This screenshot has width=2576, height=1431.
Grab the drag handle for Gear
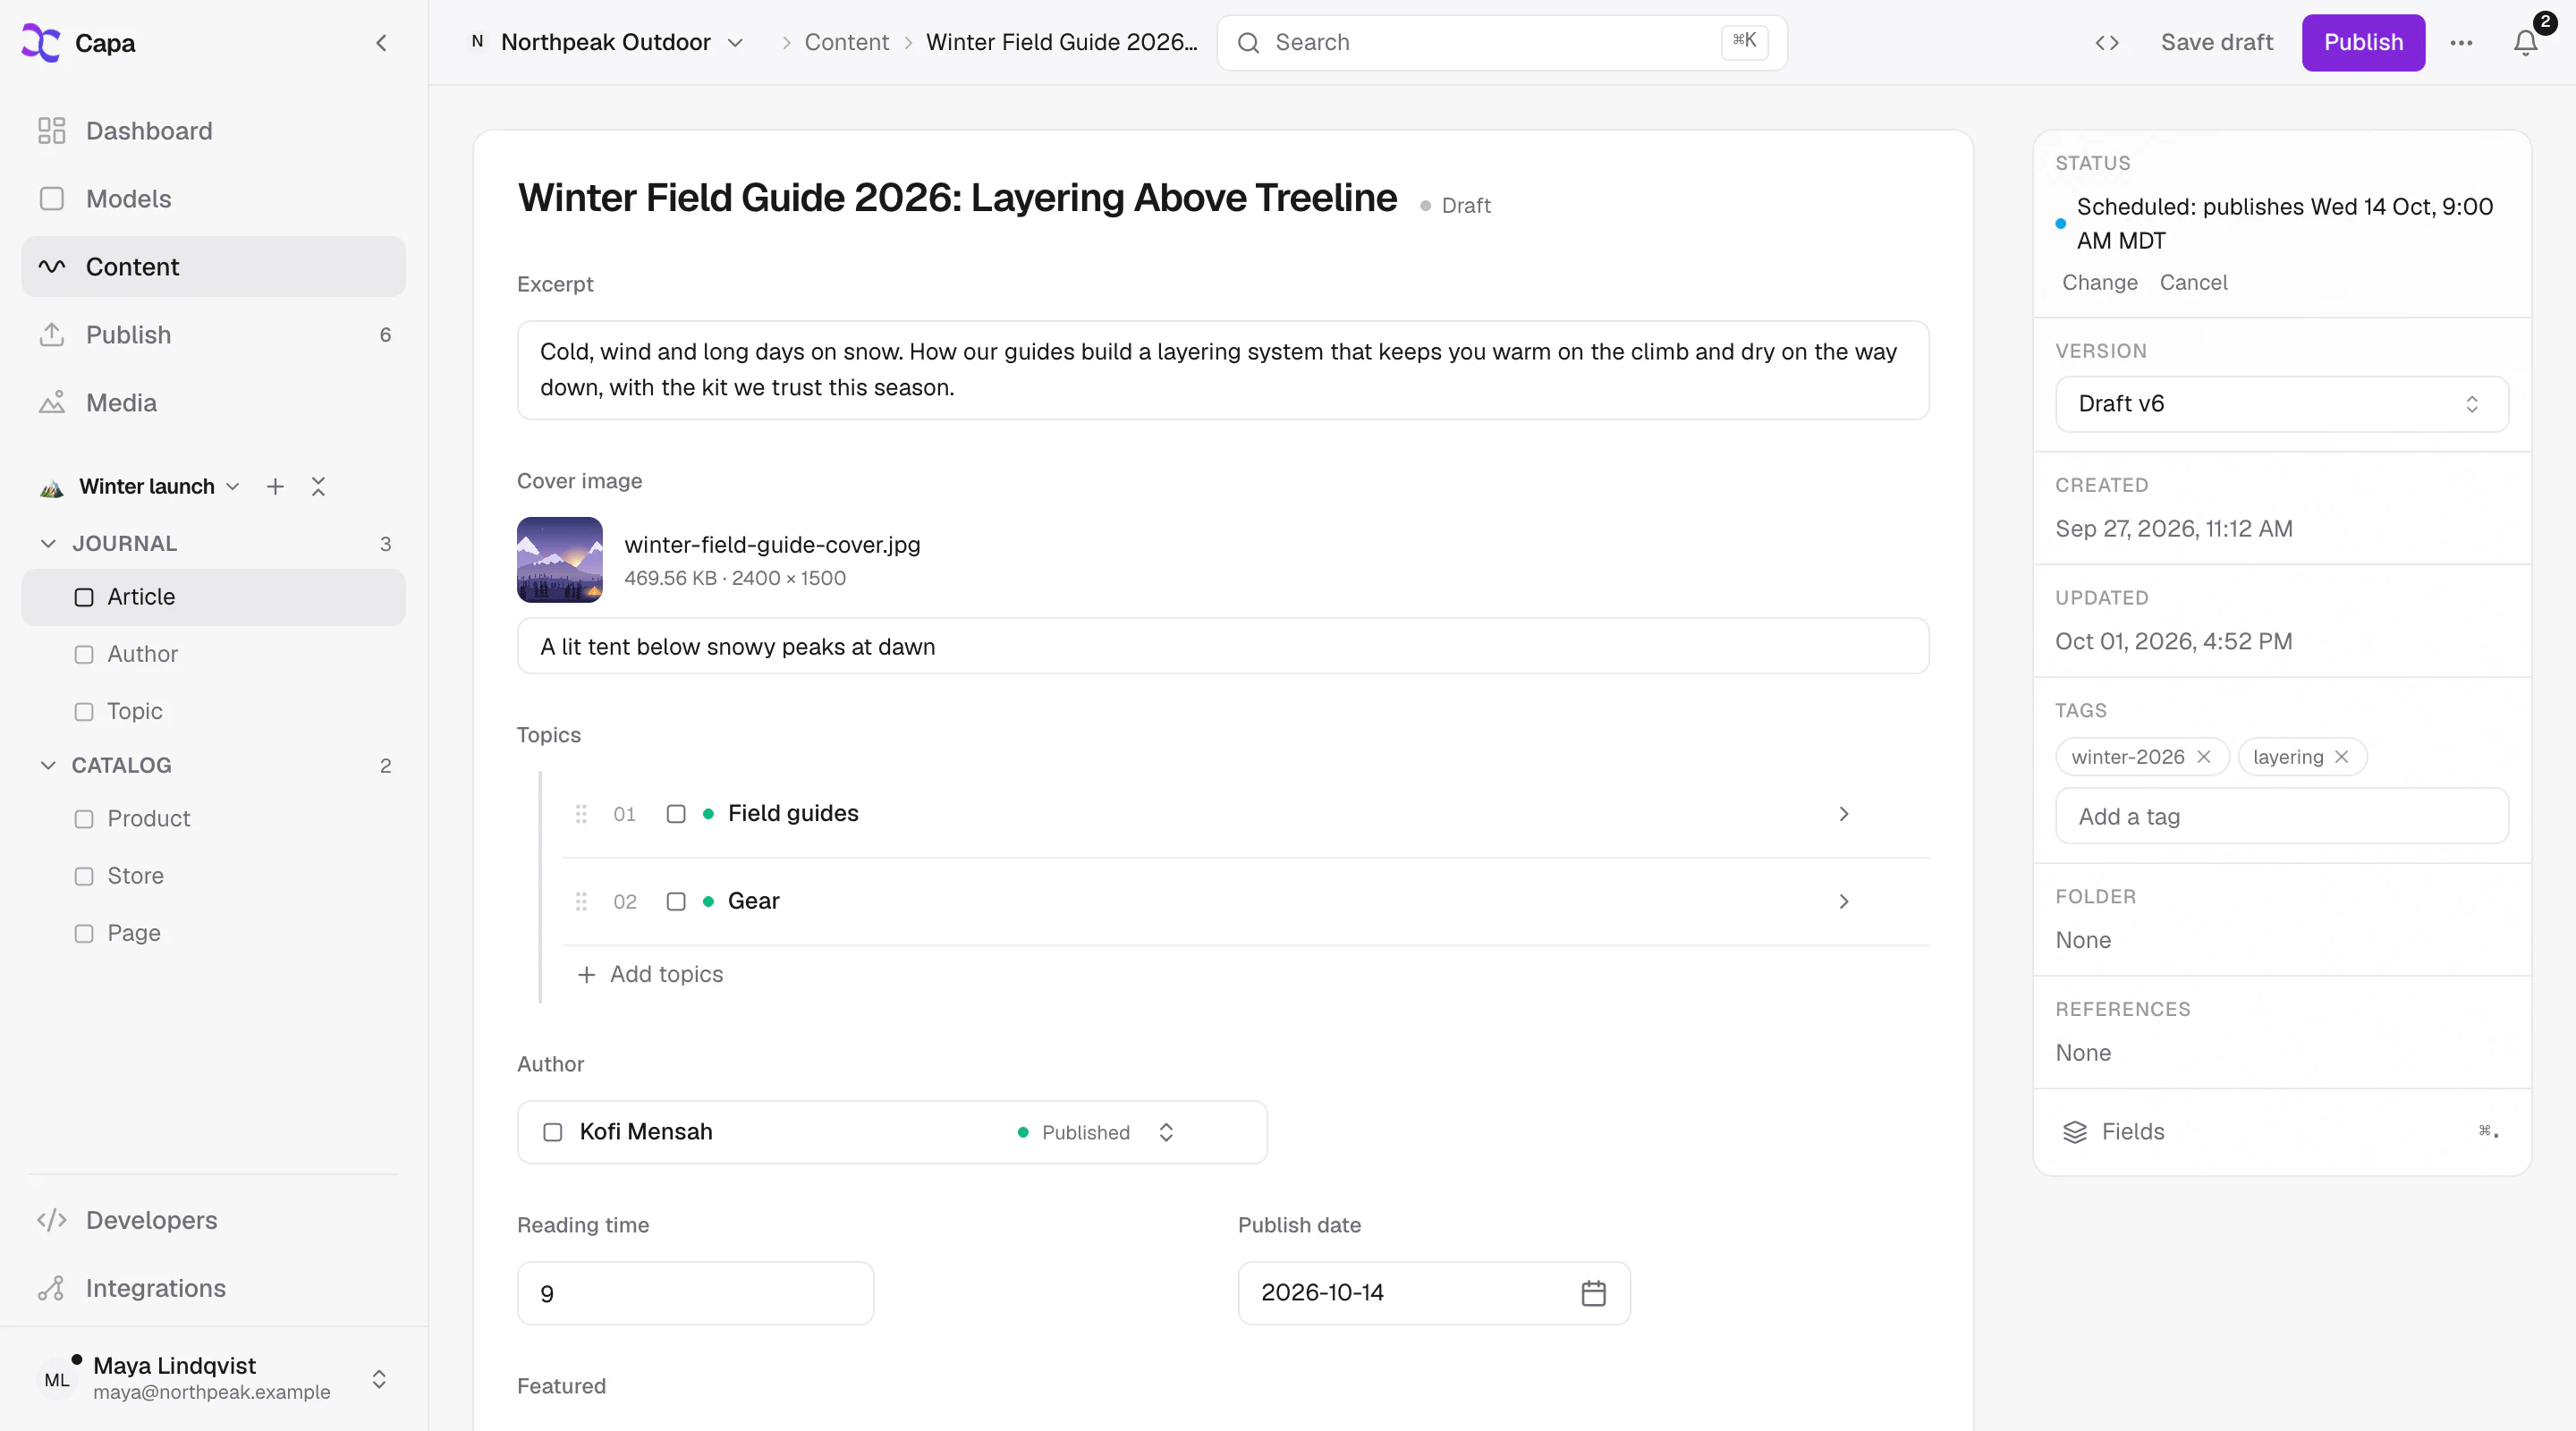click(x=581, y=902)
